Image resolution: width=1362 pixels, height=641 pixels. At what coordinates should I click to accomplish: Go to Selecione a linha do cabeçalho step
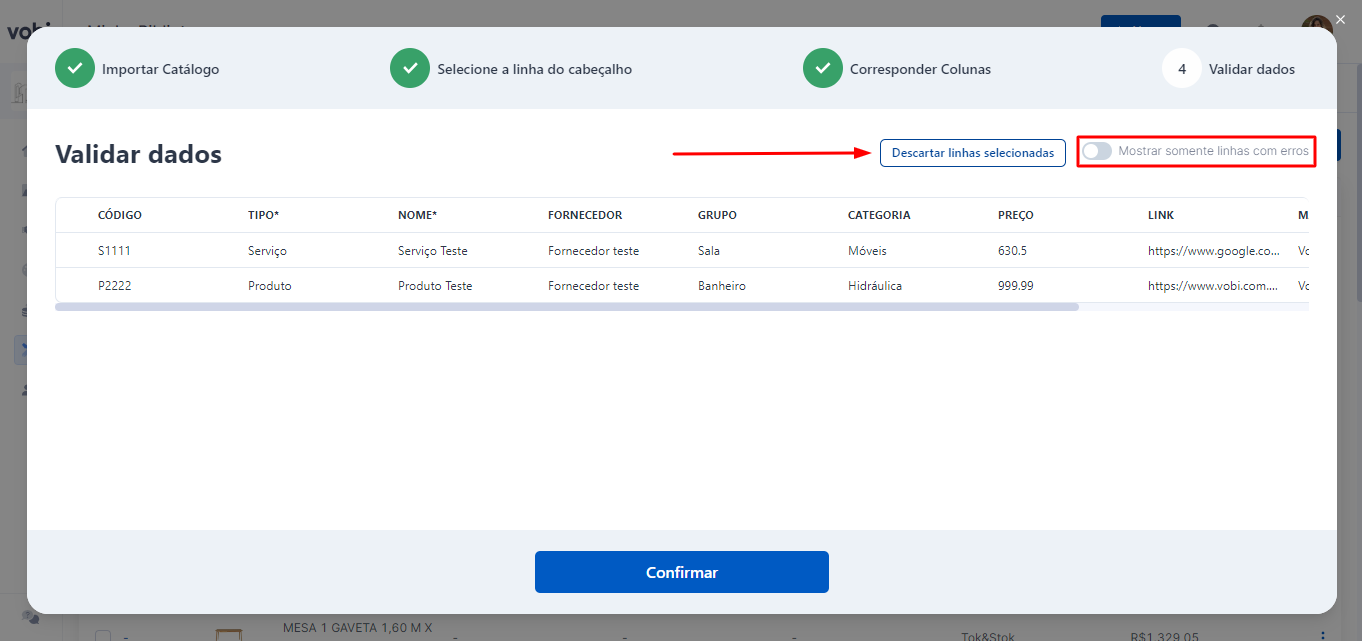tap(534, 69)
